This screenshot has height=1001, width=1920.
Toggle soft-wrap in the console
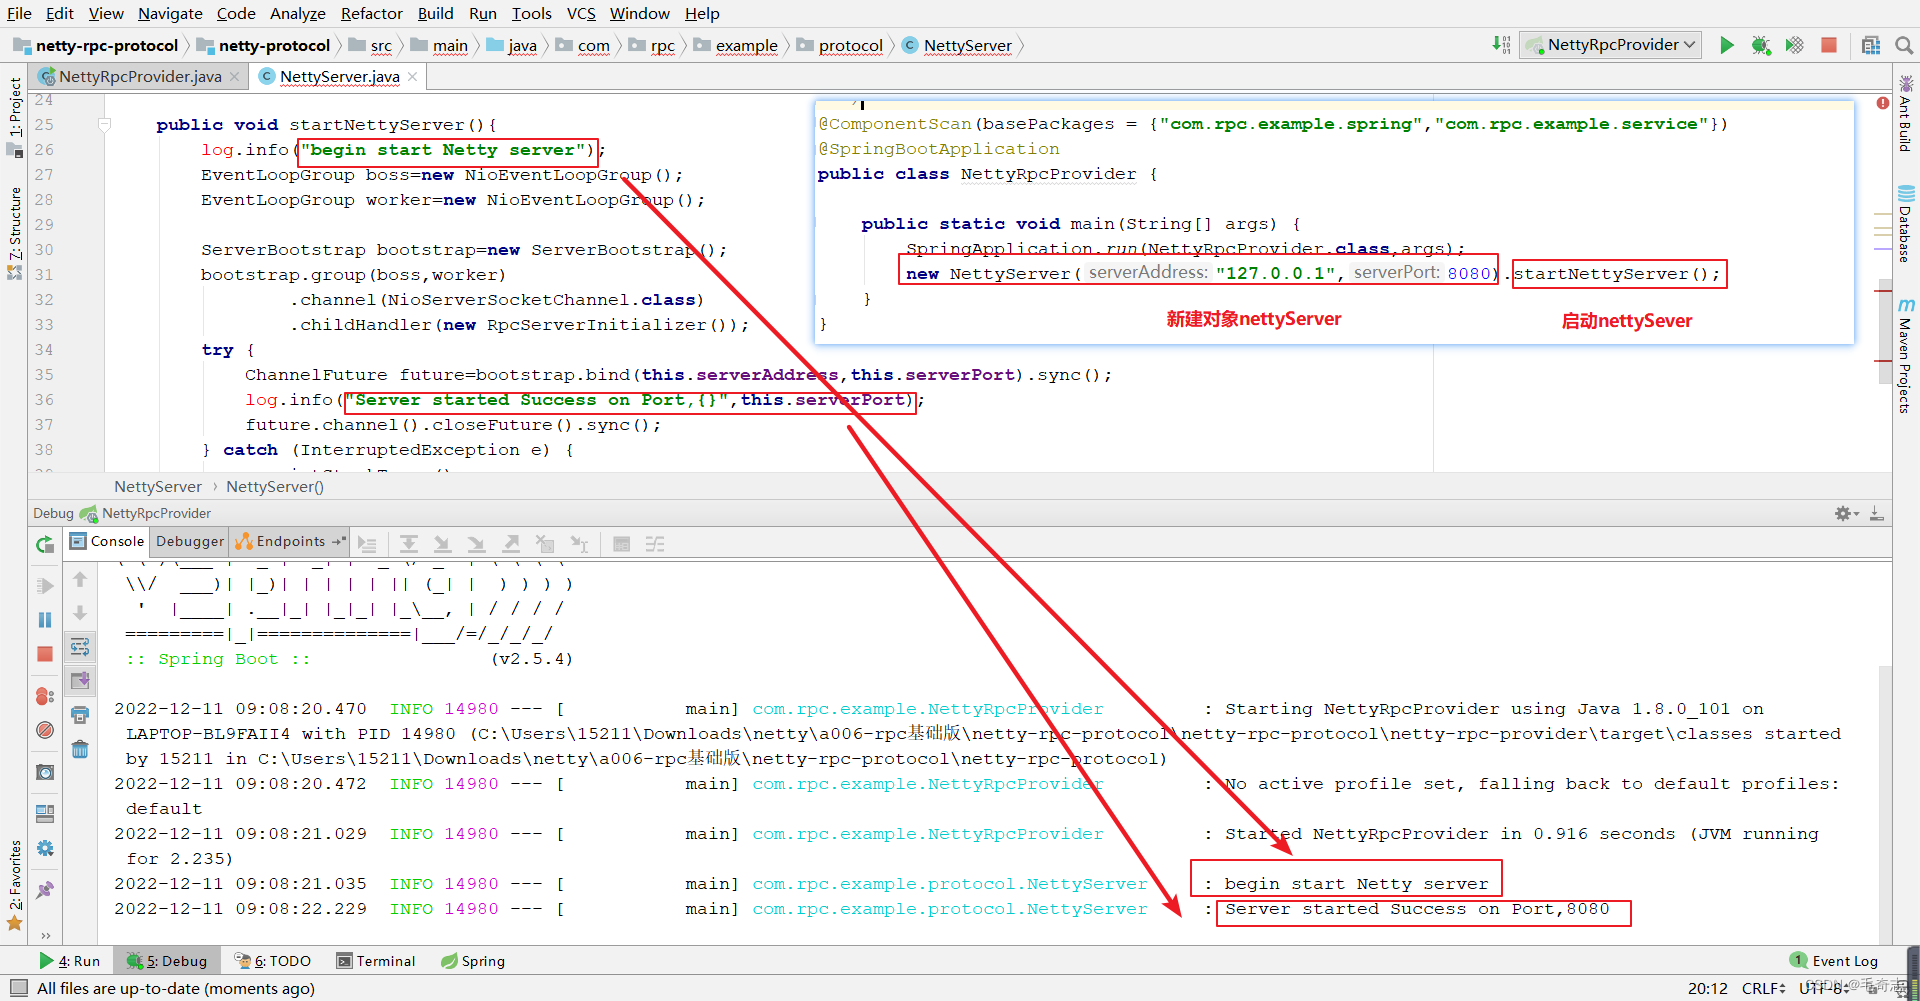80,647
